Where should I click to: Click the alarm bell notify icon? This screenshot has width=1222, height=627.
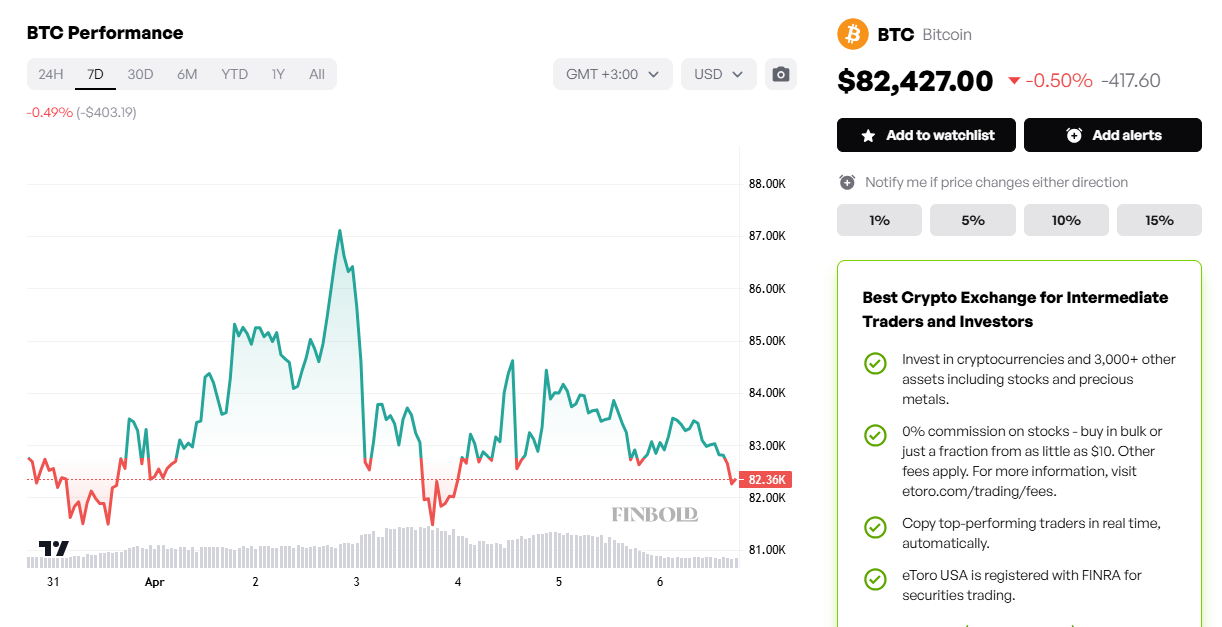847,182
